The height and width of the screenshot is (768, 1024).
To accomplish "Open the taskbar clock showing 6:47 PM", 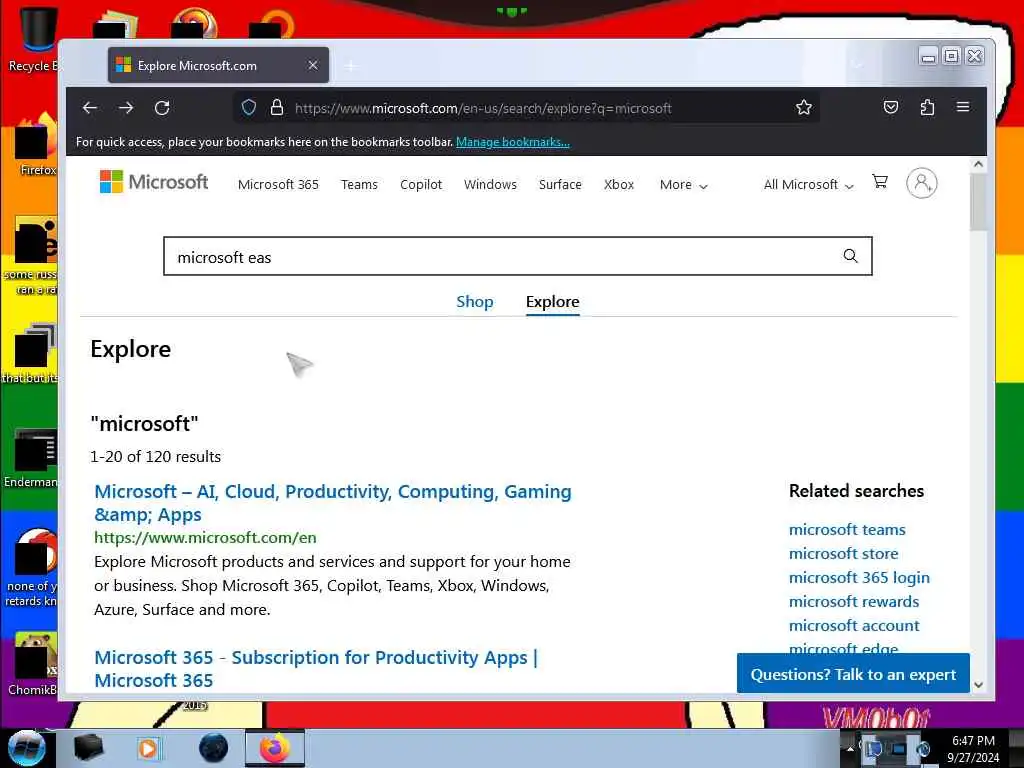I will pyautogui.click(x=973, y=748).
